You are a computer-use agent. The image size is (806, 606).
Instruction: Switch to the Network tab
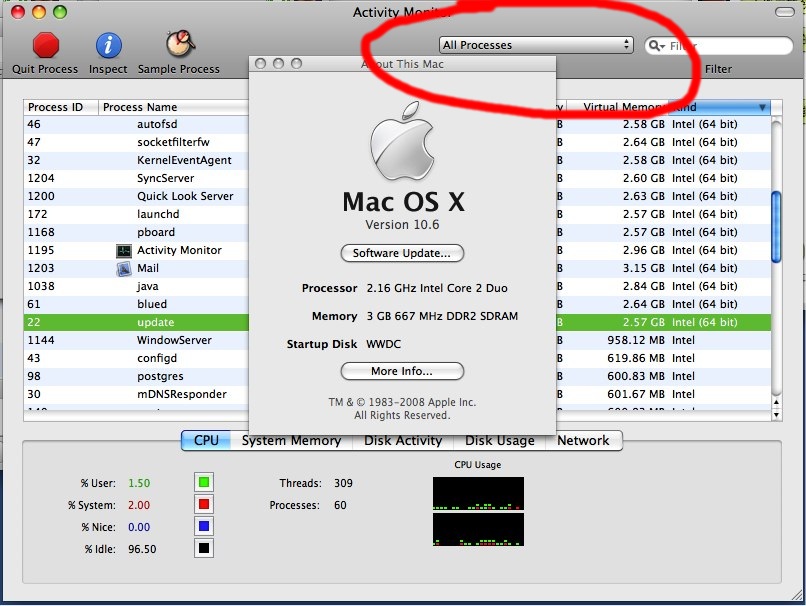tap(583, 440)
